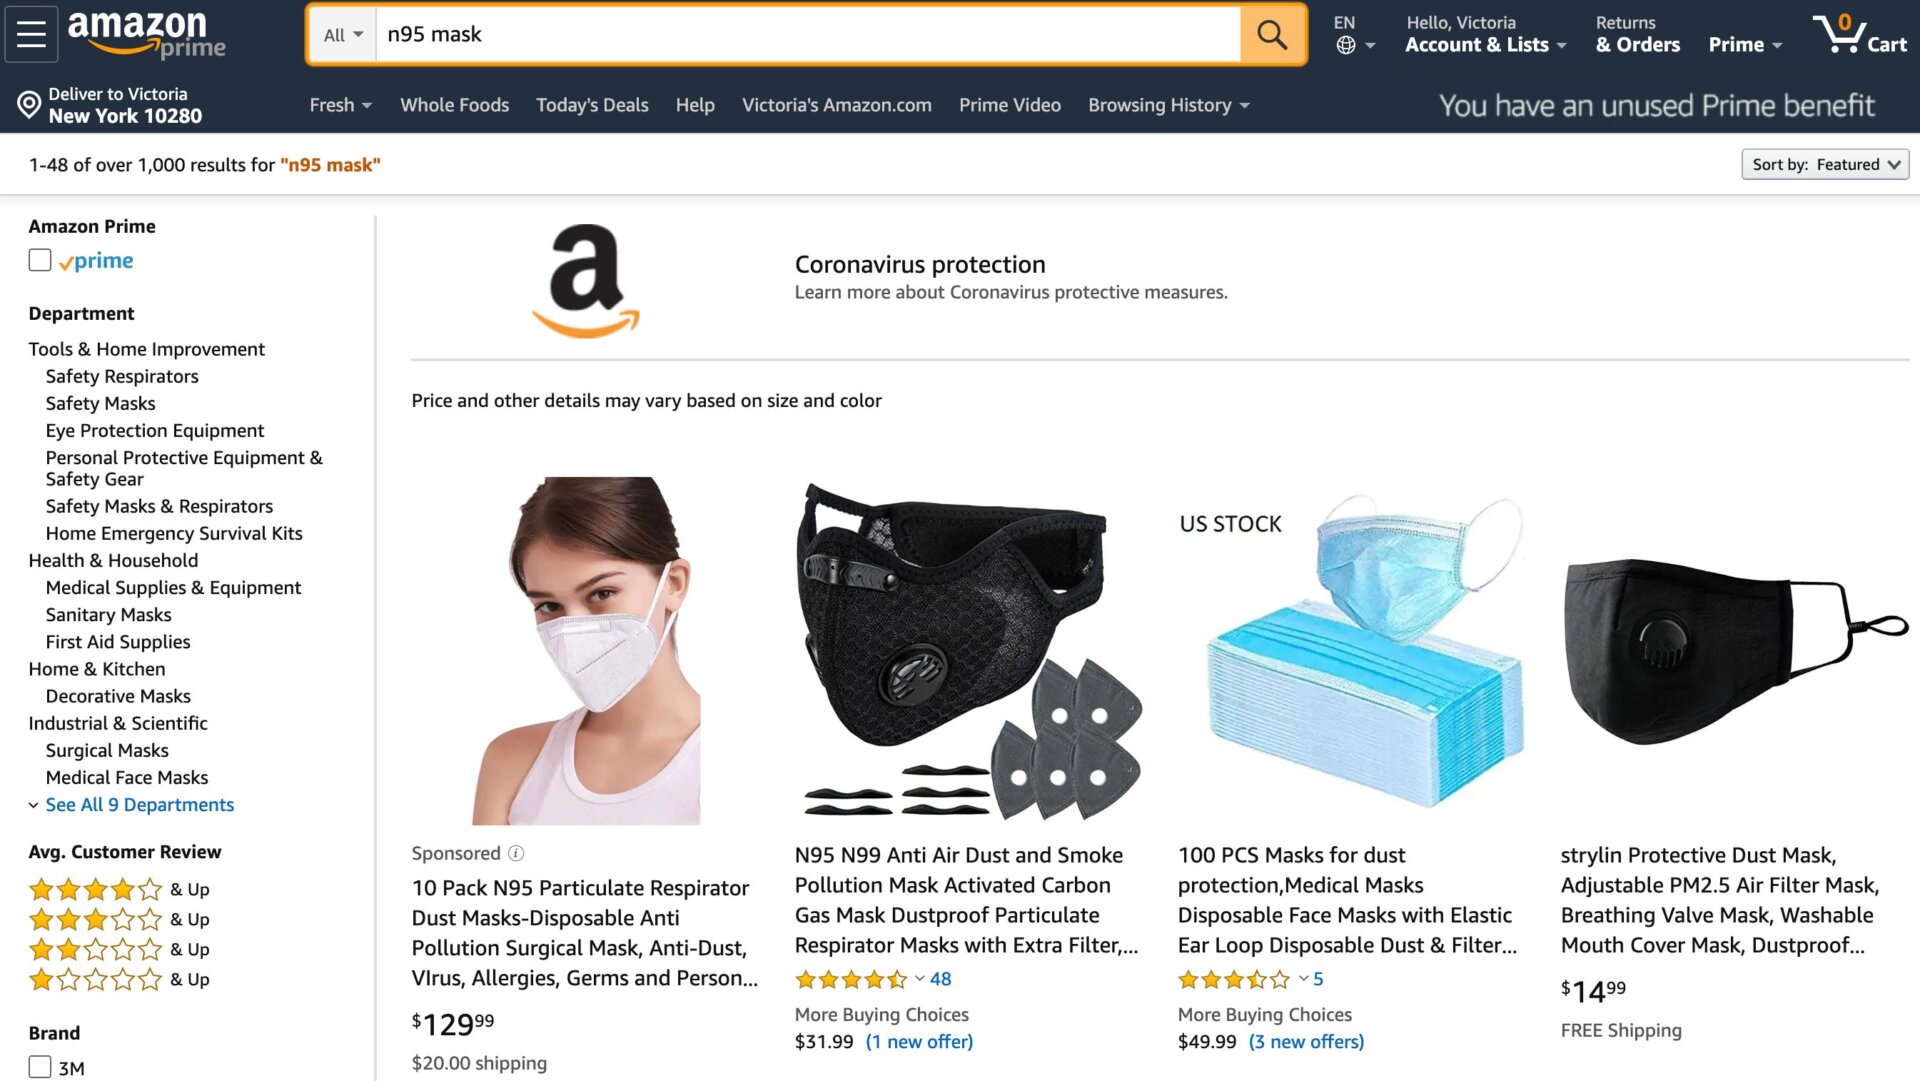The height and width of the screenshot is (1081, 1920).
Task: Open the Sort by Featured dropdown
Action: tap(1825, 165)
